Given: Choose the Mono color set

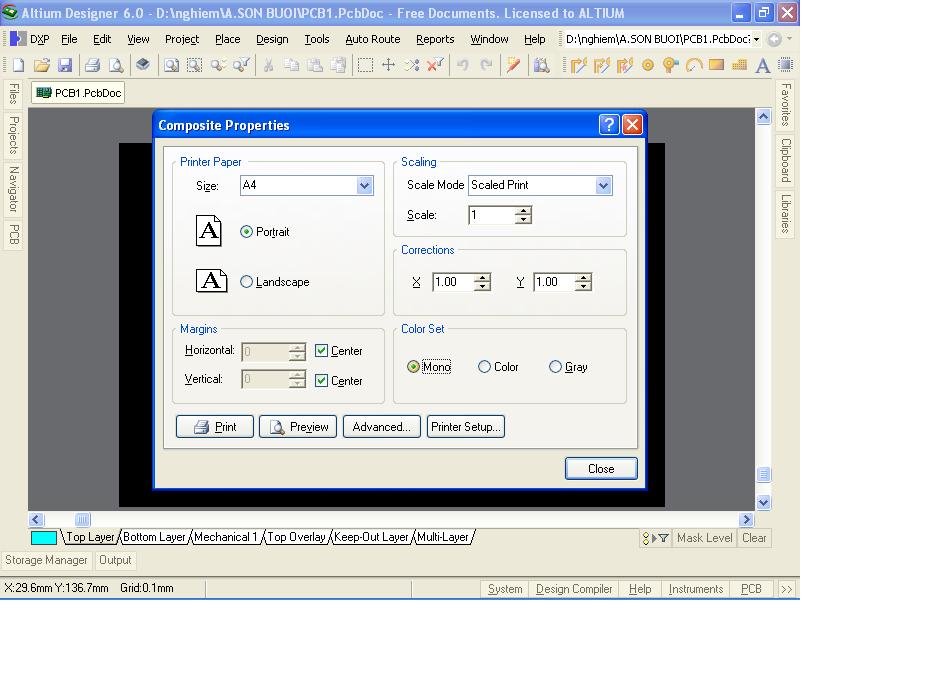Looking at the screenshot, I should click(429, 367).
